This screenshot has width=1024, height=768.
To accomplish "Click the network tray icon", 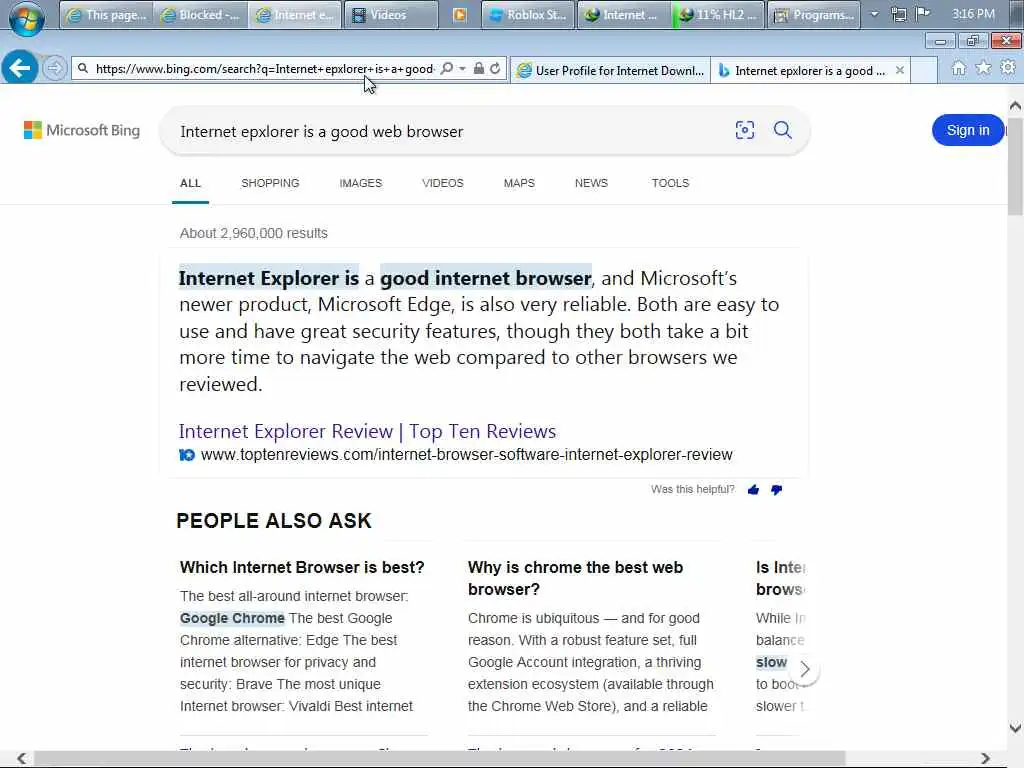I will (899, 14).
